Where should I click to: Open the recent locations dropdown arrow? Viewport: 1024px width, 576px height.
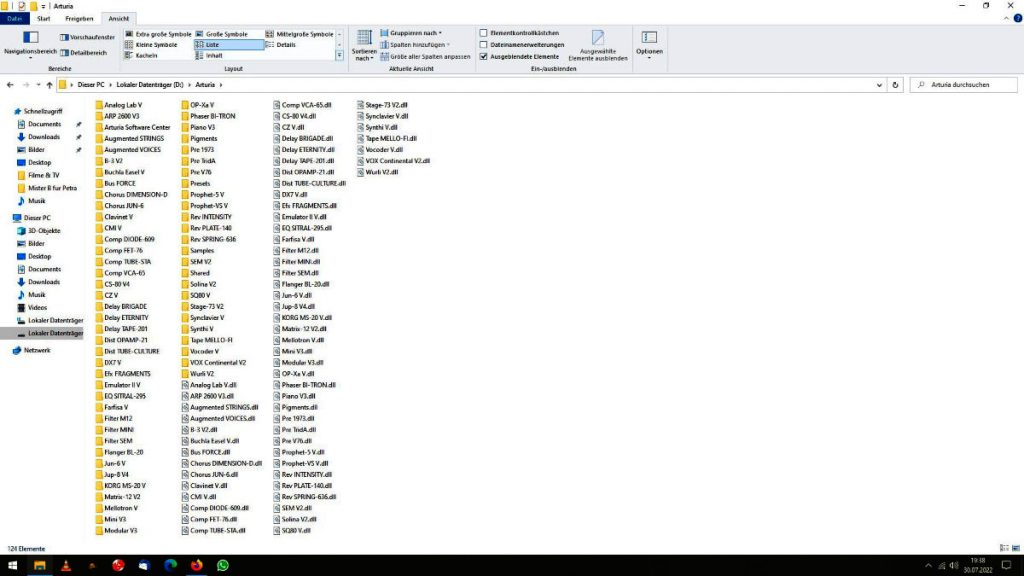[38, 85]
